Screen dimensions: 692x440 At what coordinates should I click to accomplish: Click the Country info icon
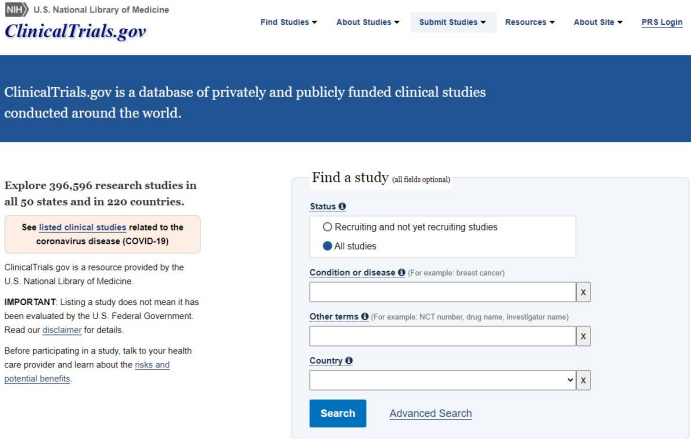pos(349,361)
